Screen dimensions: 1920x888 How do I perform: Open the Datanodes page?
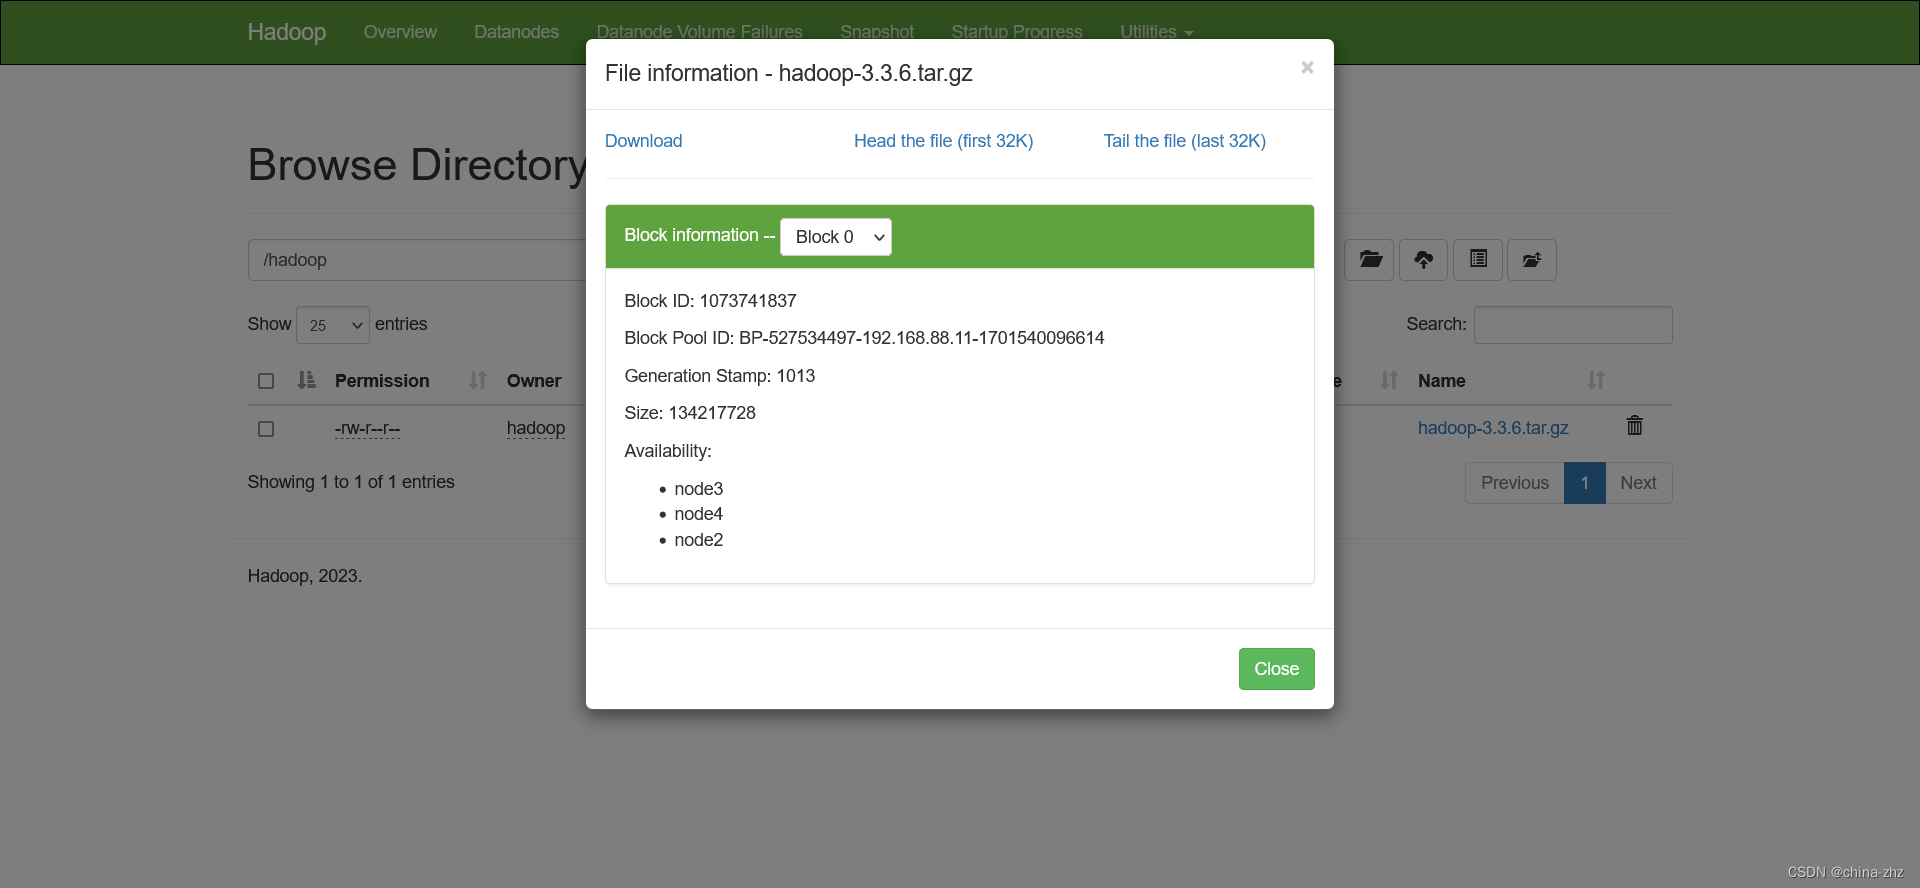pyautogui.click(x=516, y=32)
